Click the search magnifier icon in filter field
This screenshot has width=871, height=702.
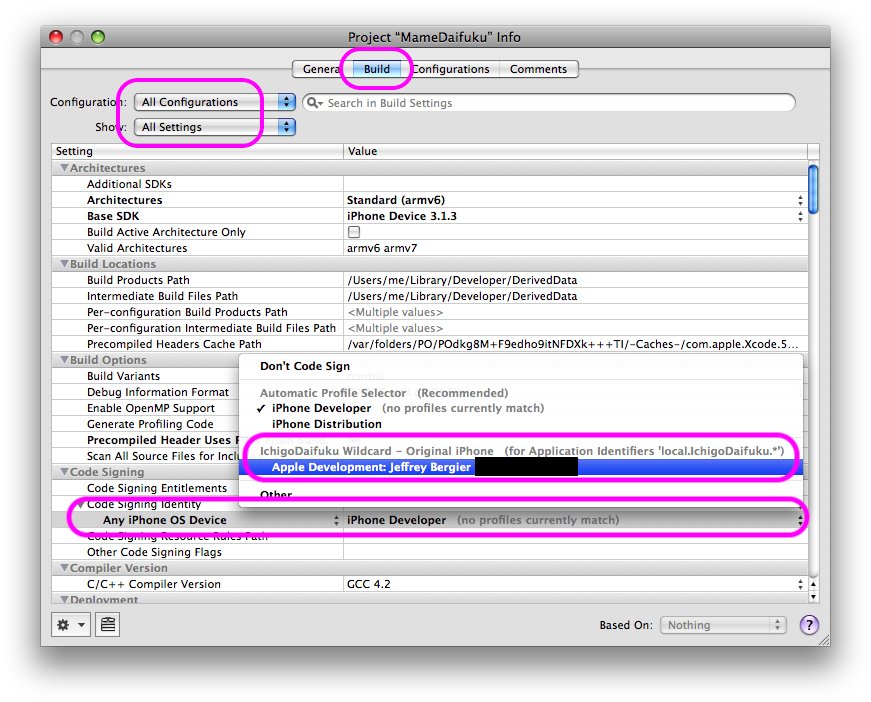[315, 103]
